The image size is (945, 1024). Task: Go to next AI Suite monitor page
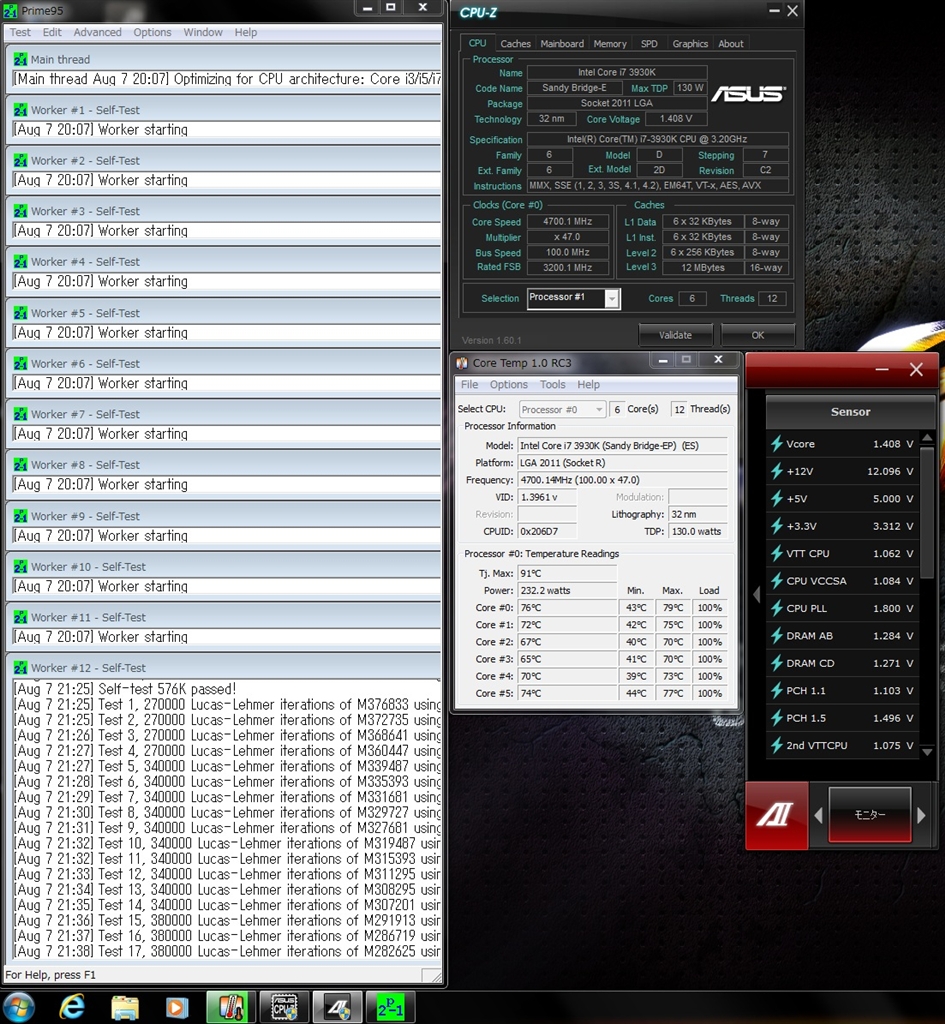click(923, 815)
